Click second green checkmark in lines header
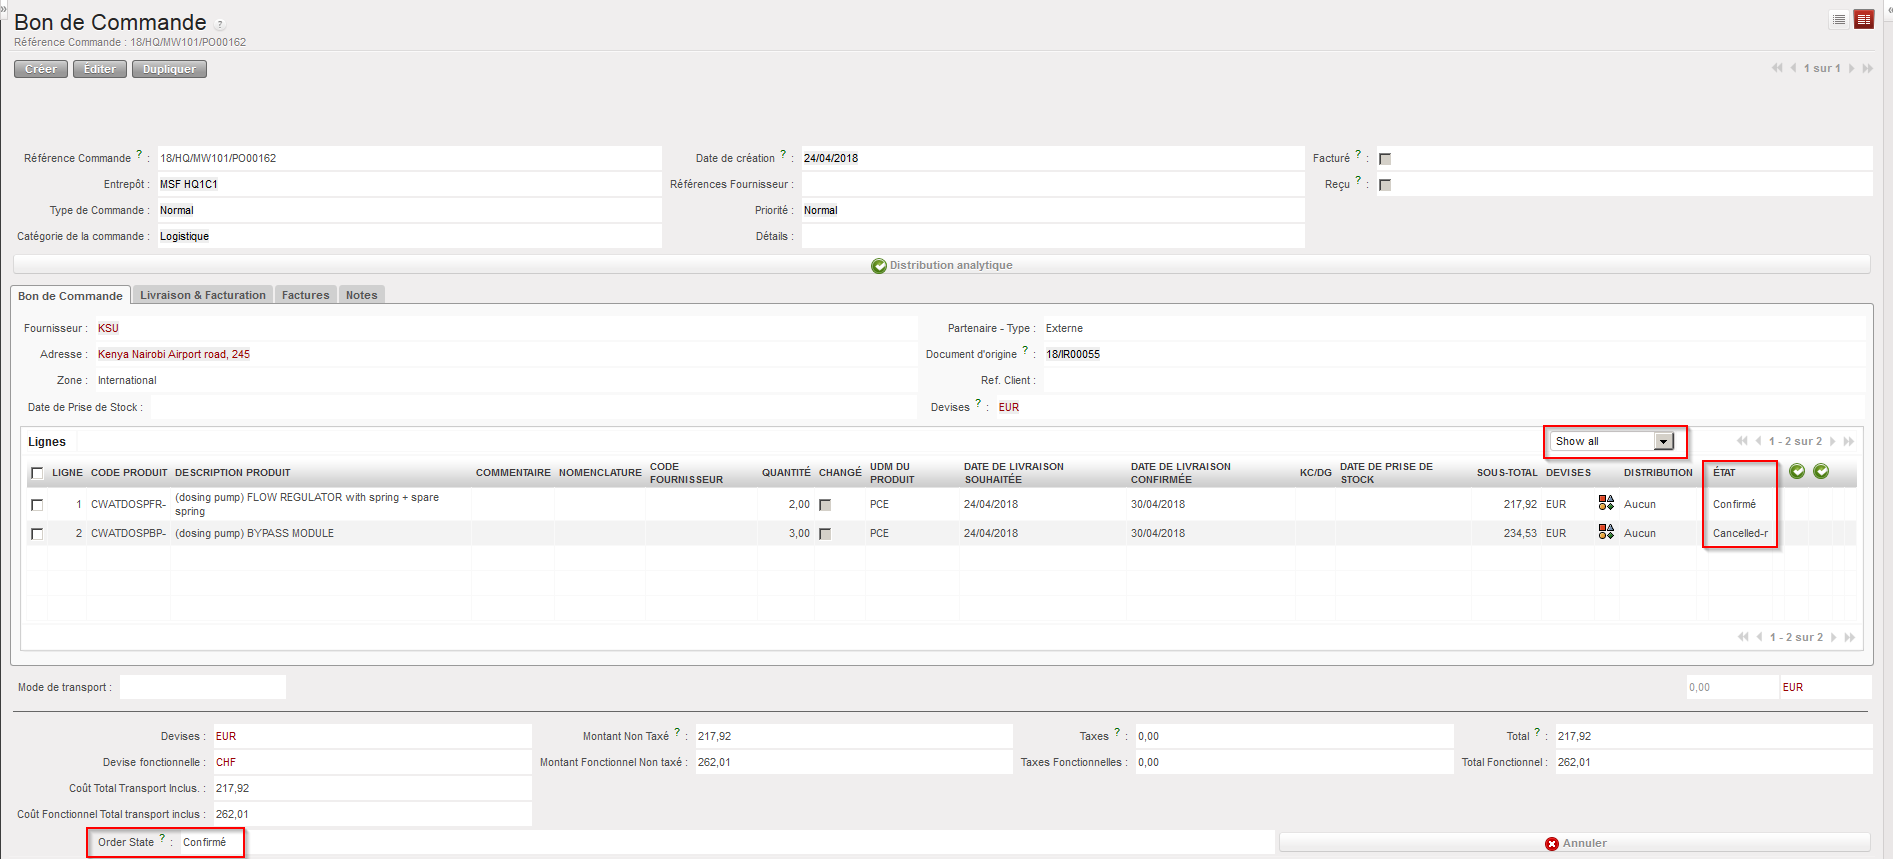The height and width of the screenshot is (859, 1893). point(1821,471)
